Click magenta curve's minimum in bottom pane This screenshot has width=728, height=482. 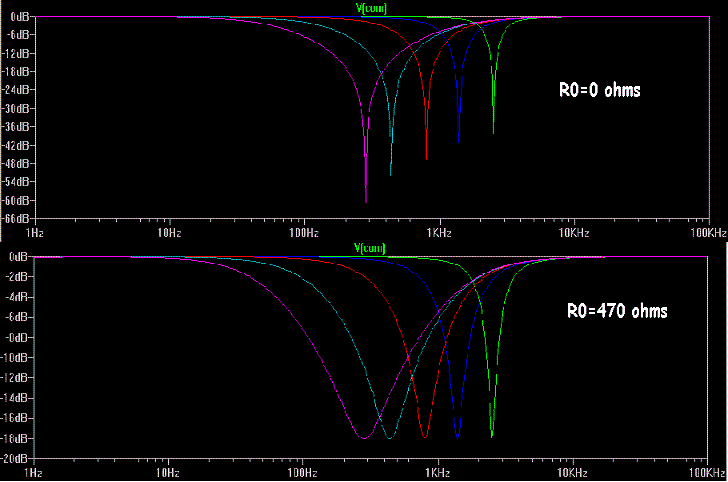[x=364, y=438]
